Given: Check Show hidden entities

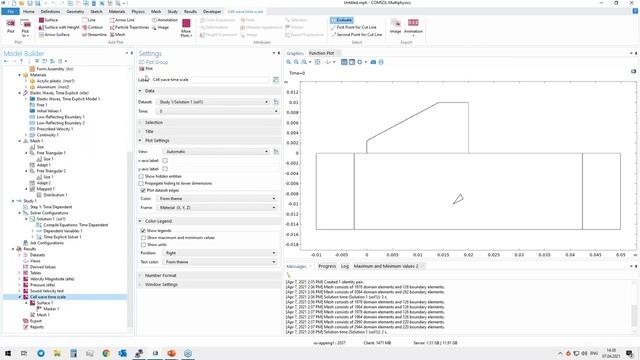Looking at the screenshot, I should point(141,176).
